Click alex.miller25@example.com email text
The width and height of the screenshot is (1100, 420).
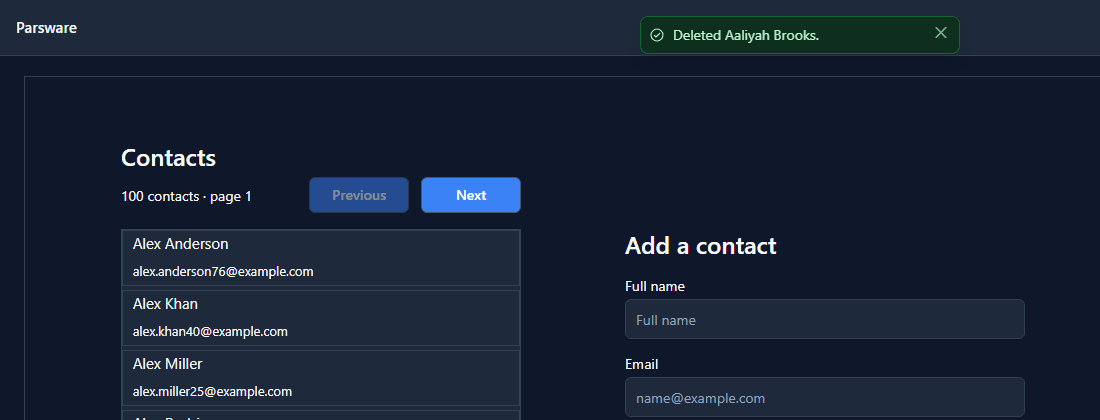pyautogui.click(x=213, y=391)
